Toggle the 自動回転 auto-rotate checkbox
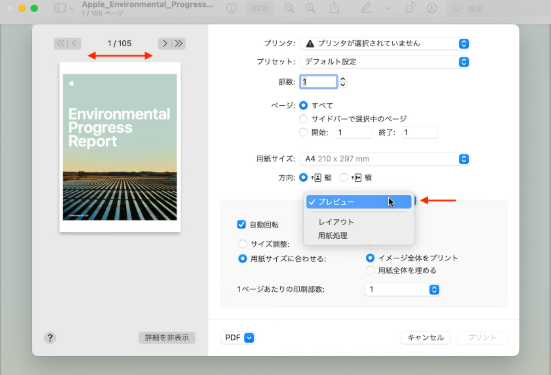Image resolution: width=551 pixels, height=375 pixels. click(241, 224)
